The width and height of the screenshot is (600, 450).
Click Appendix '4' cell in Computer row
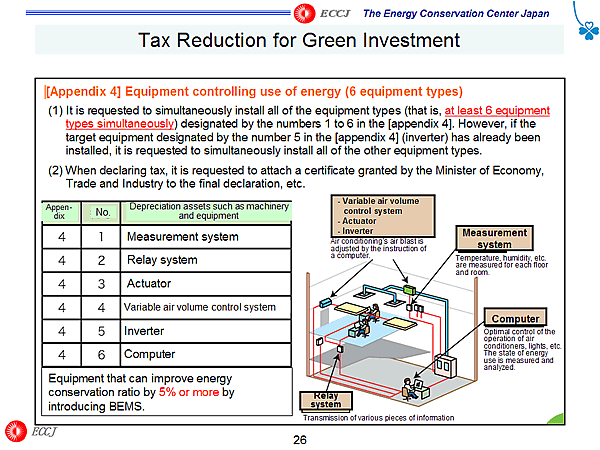coord(62,355)
